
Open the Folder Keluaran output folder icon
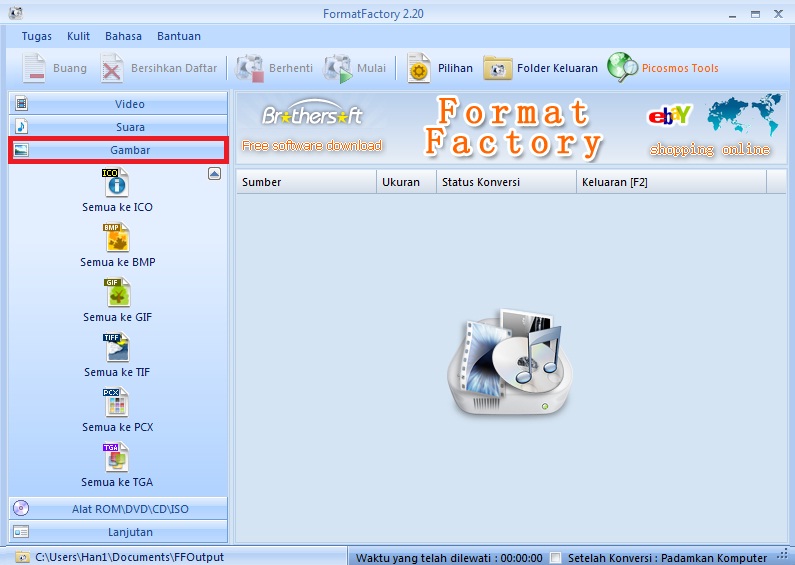[x=497, y=68]
